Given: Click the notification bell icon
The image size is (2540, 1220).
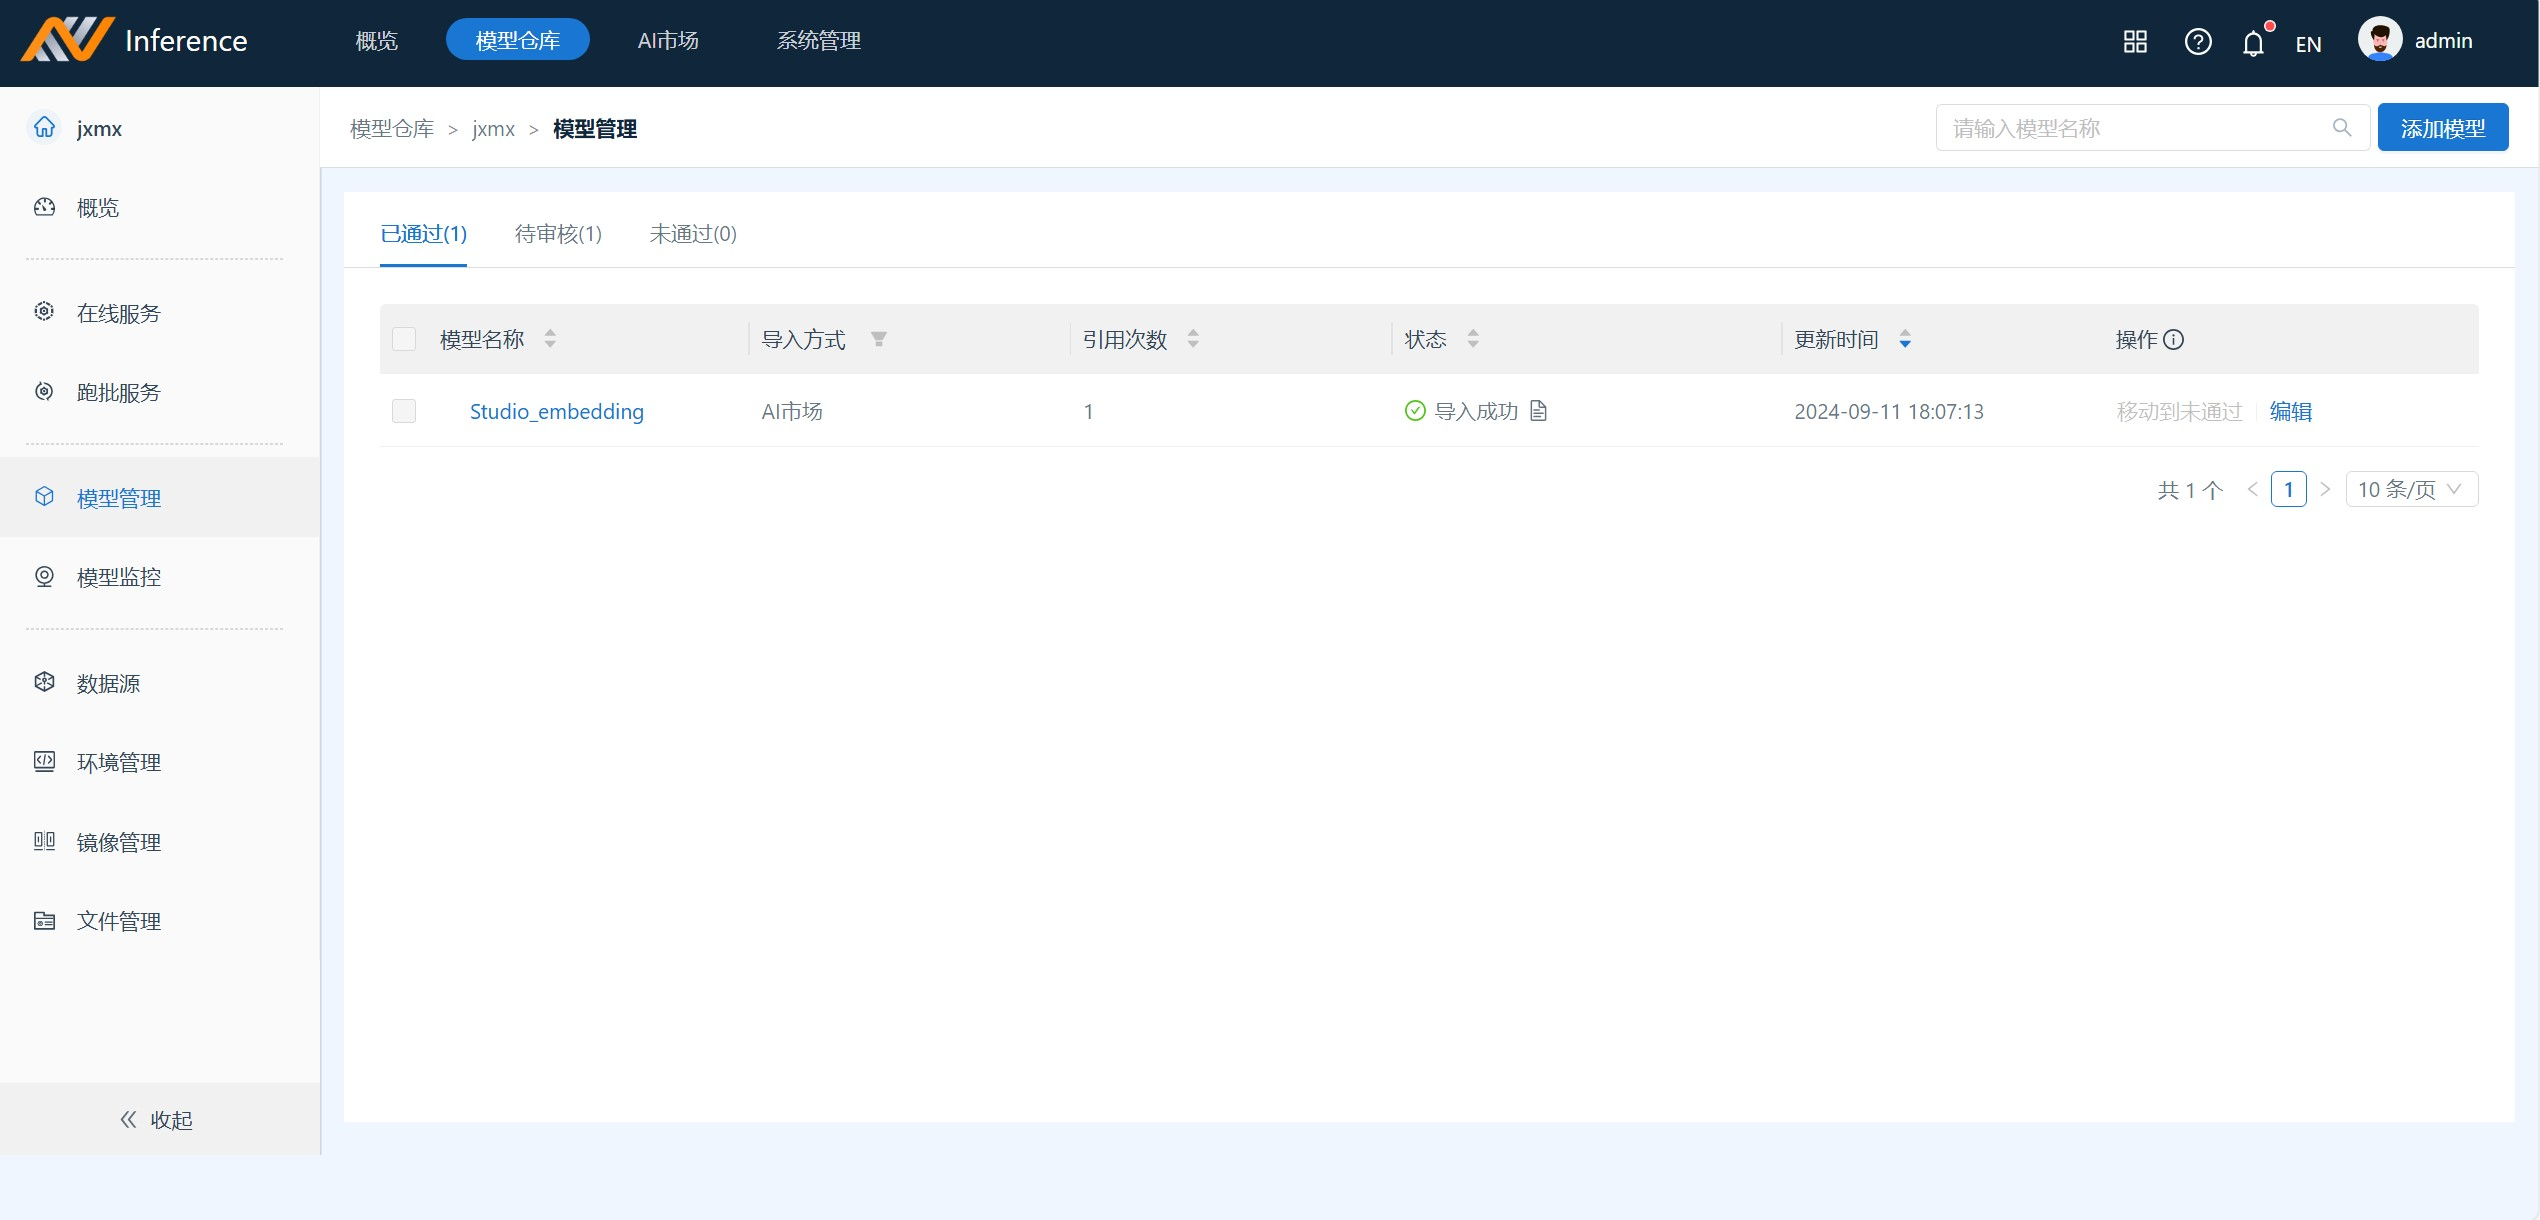Looking at the screenshot, I should pyautogui.click(x=2252, y=43).
